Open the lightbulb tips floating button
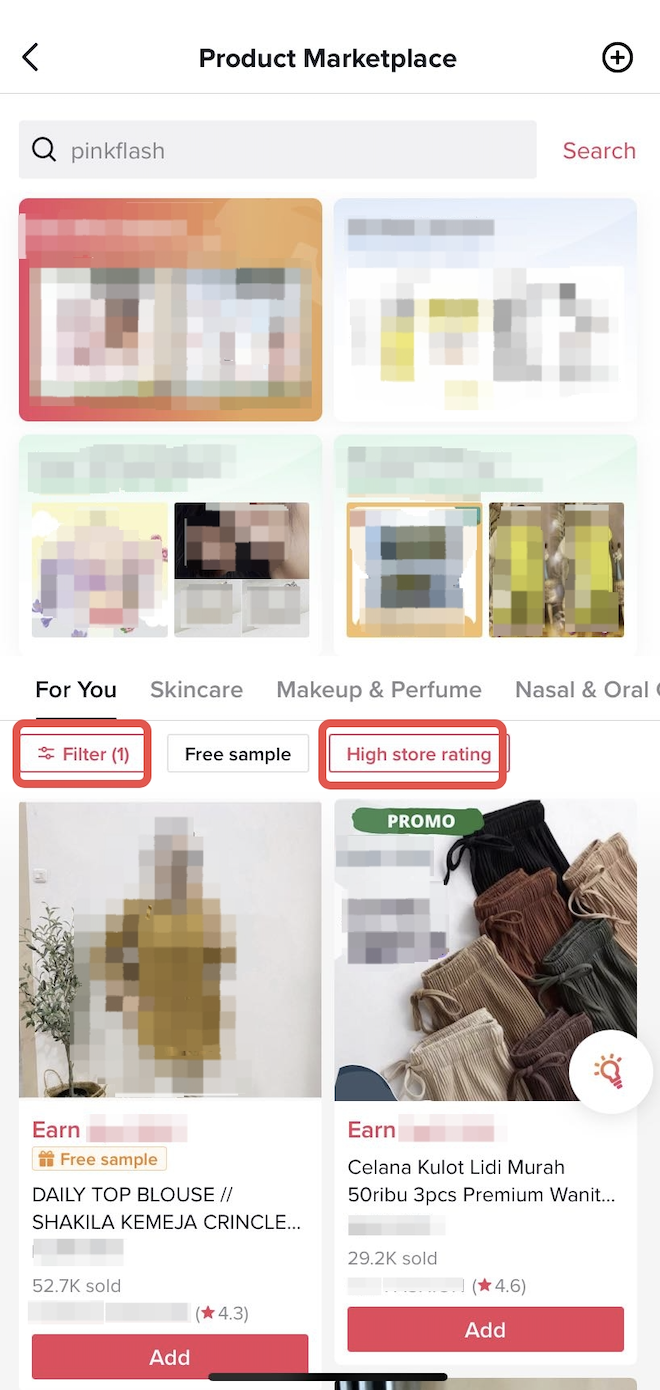Image resolution: width=660 pixels, height=1390 pixels. pos(609,1072)
